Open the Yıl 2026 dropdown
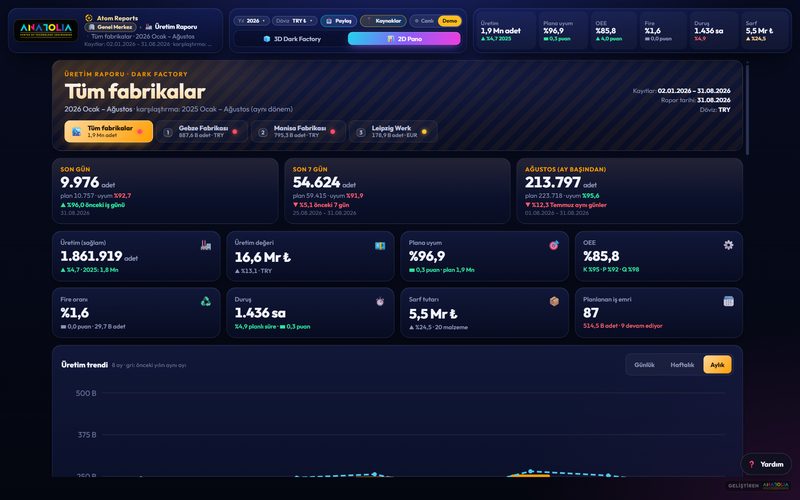Image resolution: width=800 pixels, height=500 pixels. tap(252, 21)
